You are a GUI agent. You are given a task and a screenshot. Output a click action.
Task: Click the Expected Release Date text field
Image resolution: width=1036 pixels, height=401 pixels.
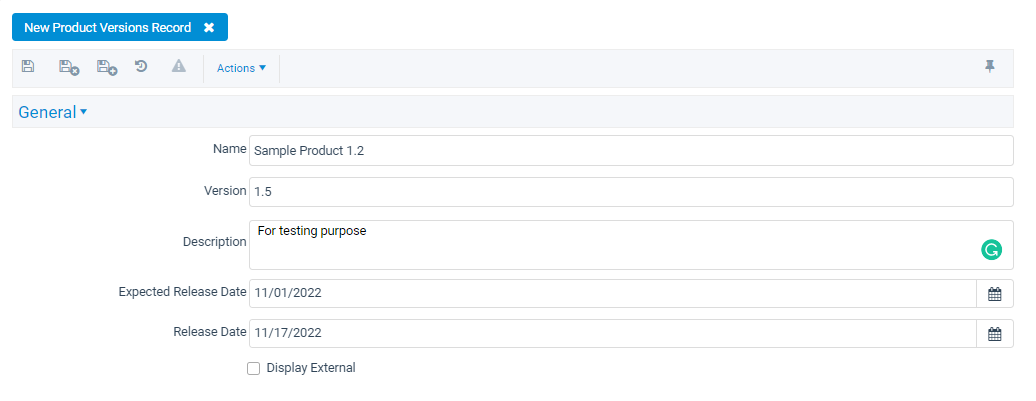tap(612, 294)
